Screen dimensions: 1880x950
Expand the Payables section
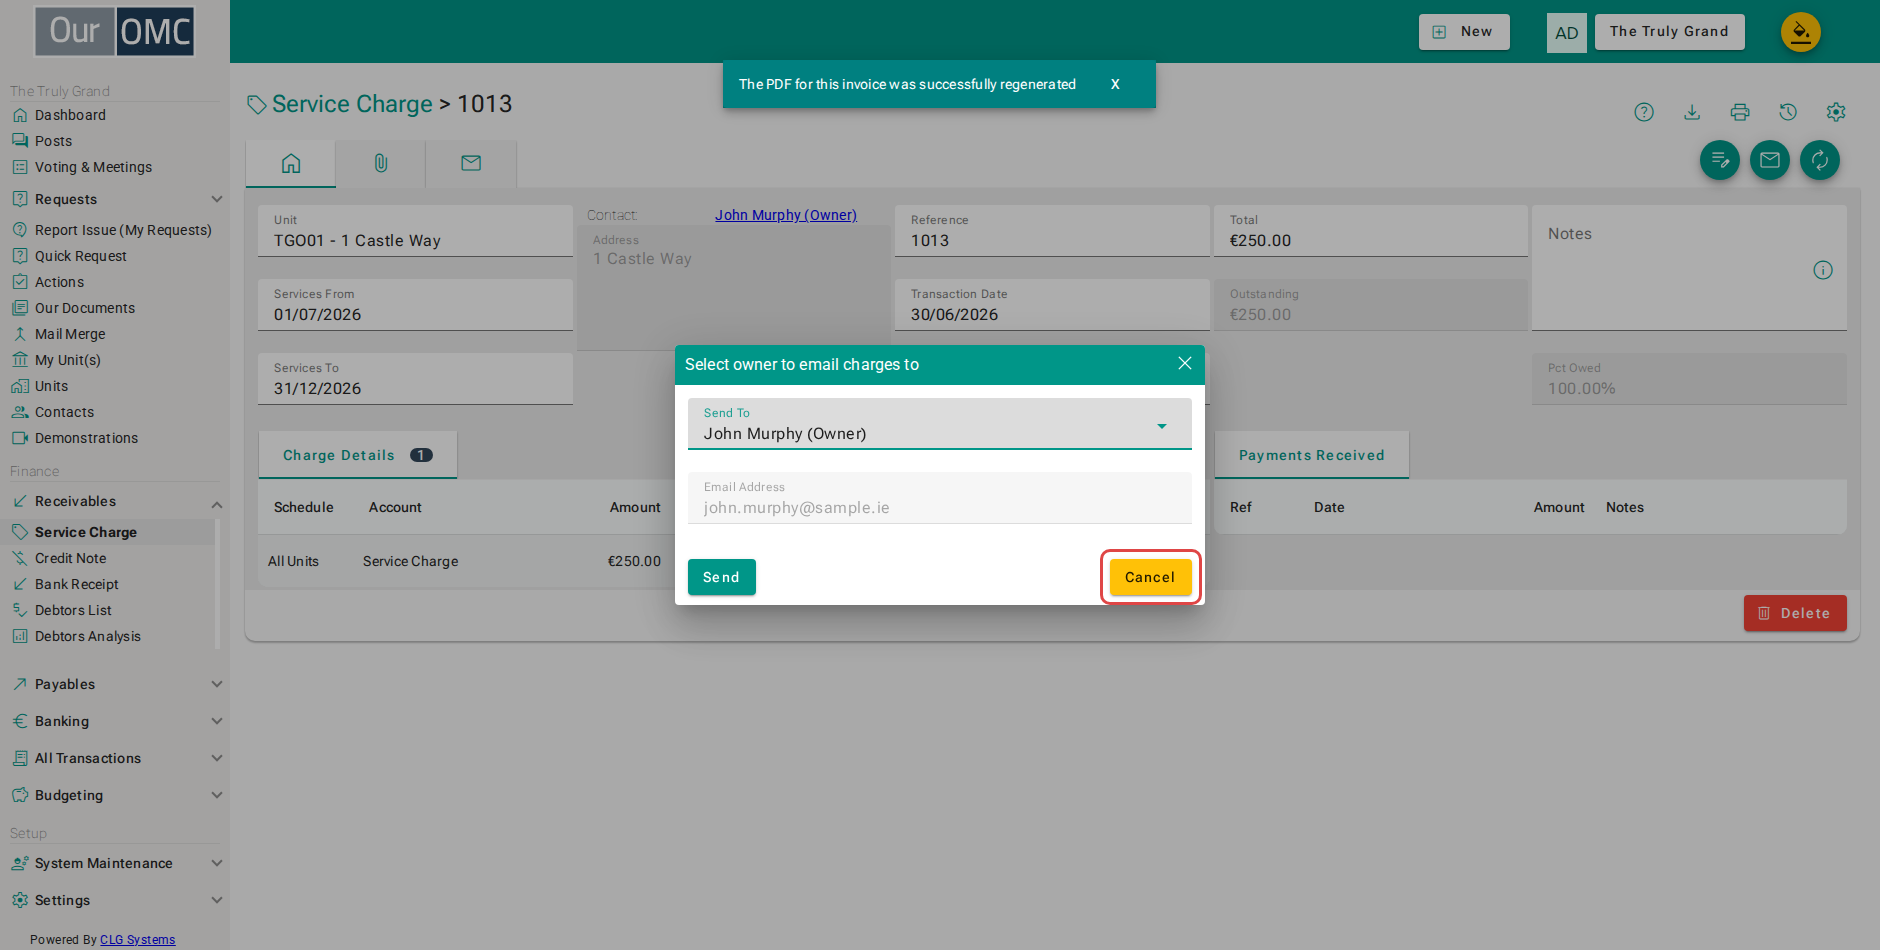coord(117,684)
